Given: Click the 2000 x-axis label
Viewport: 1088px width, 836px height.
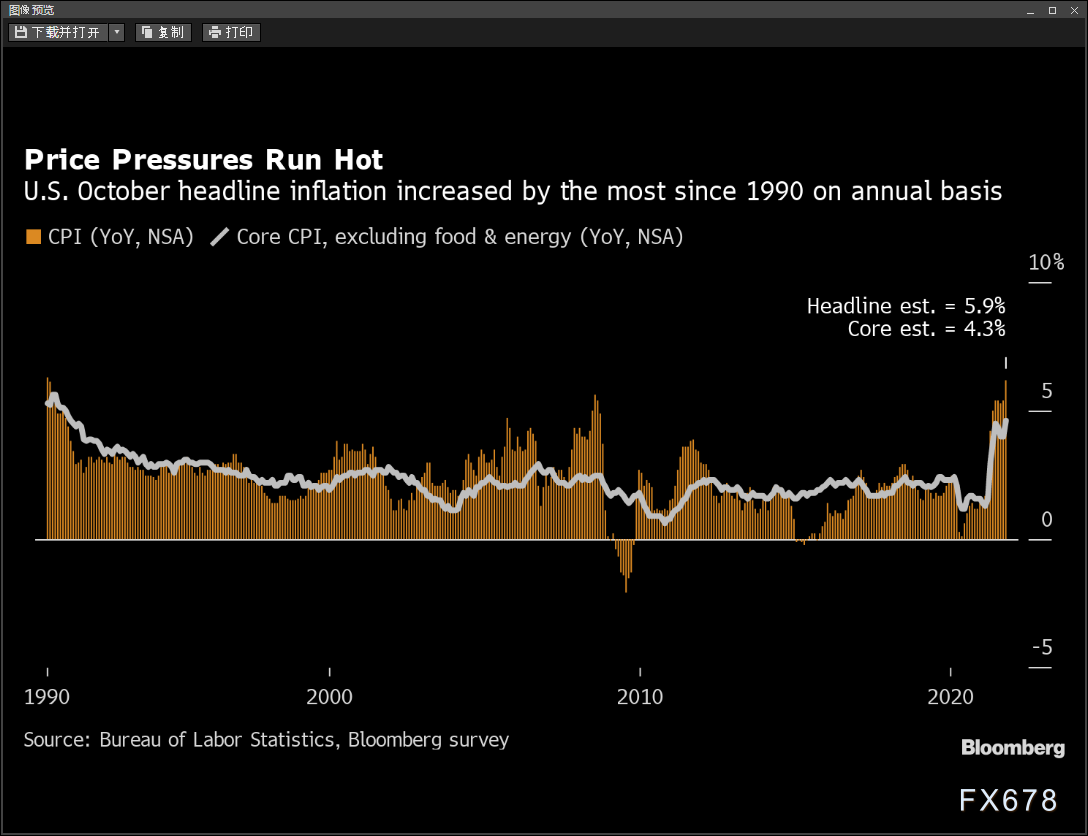Looking at the screenshot, I should (330, 697).
